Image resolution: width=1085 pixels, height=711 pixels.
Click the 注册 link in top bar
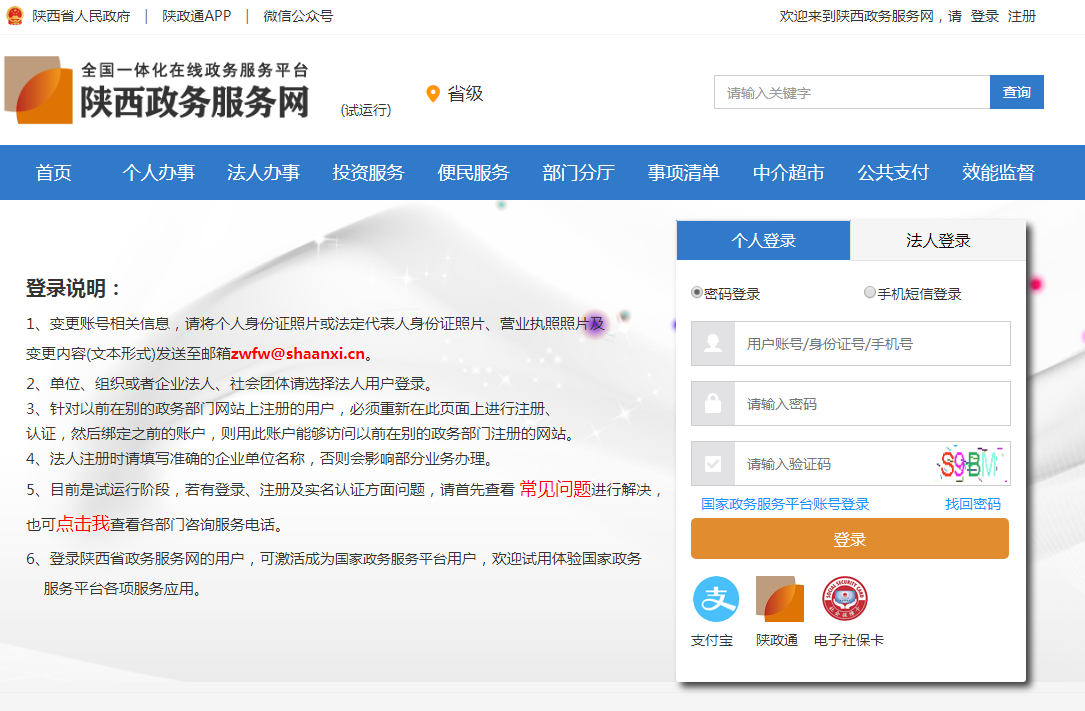click(x=1021, y=16)
